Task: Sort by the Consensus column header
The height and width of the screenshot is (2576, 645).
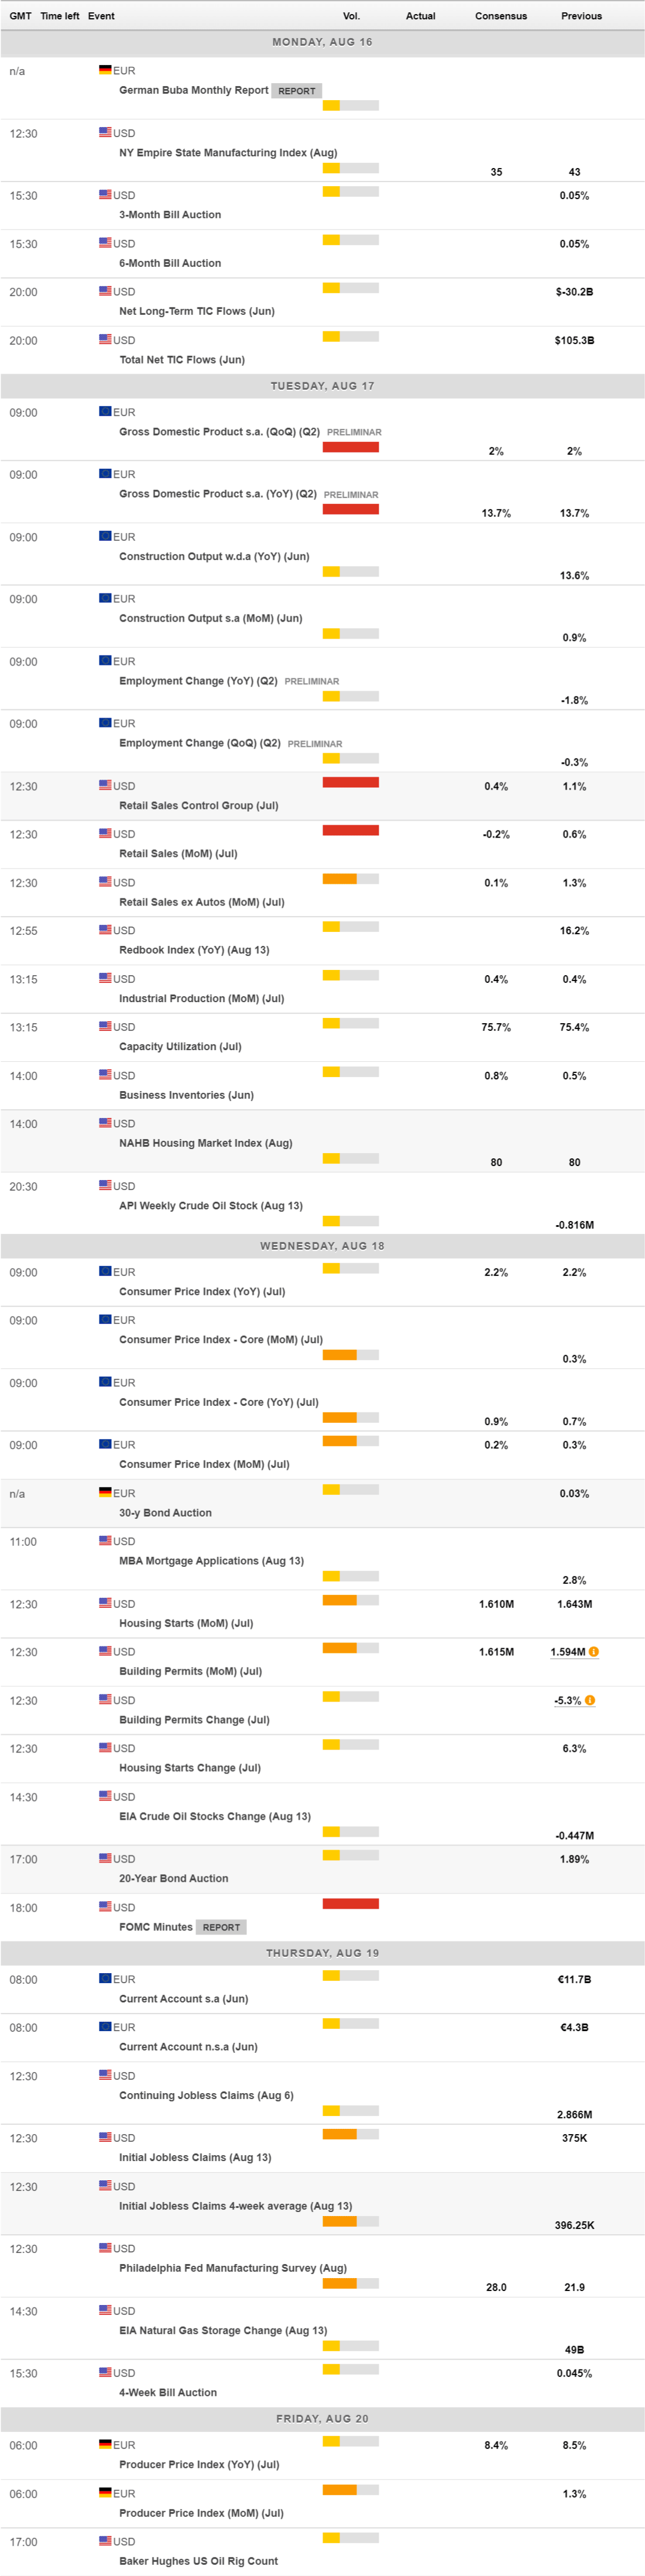Action: (x=500, y=16)
